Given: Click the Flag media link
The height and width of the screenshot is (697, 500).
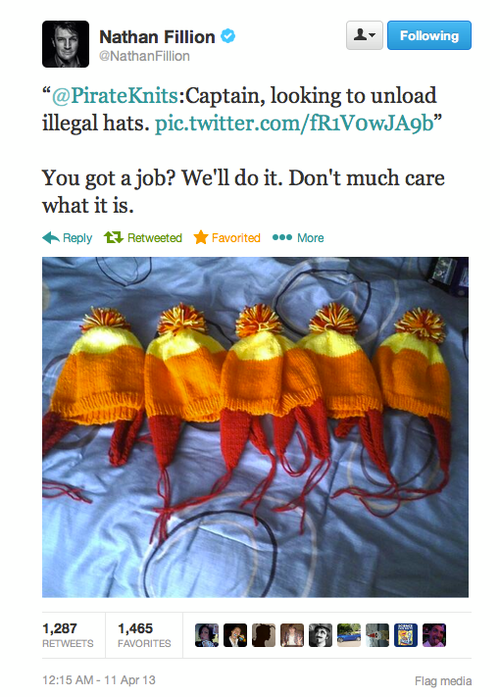Looking at the screenshot, I should (443, 681).
